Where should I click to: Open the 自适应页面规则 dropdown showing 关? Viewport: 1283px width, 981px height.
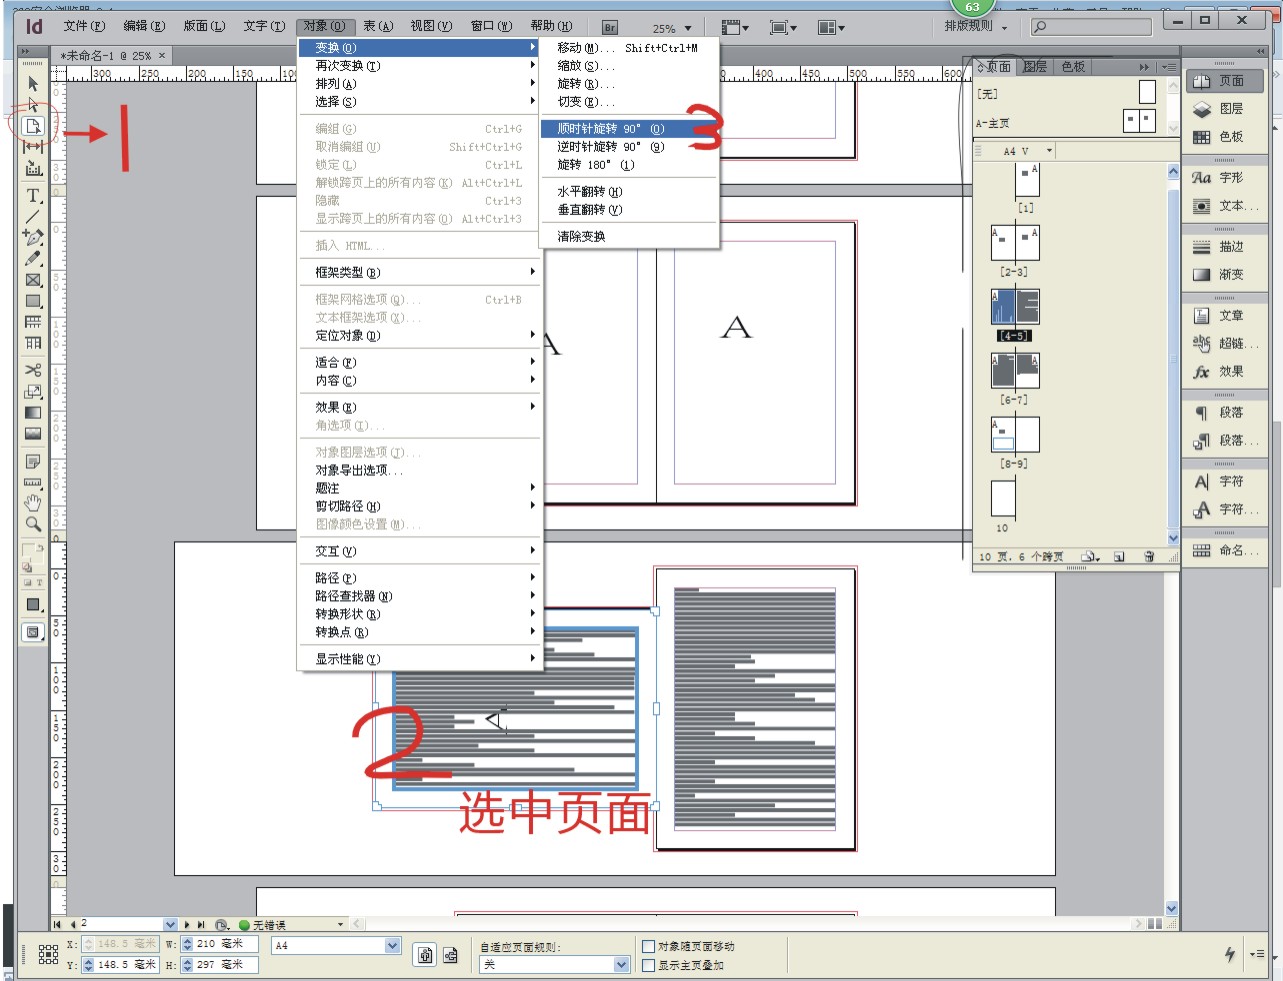(622, 965)
